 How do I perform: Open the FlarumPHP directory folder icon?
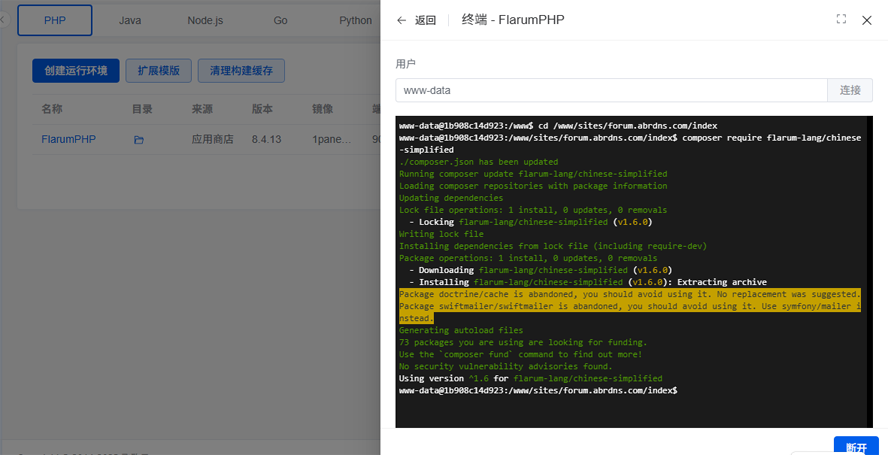point(139,140)
